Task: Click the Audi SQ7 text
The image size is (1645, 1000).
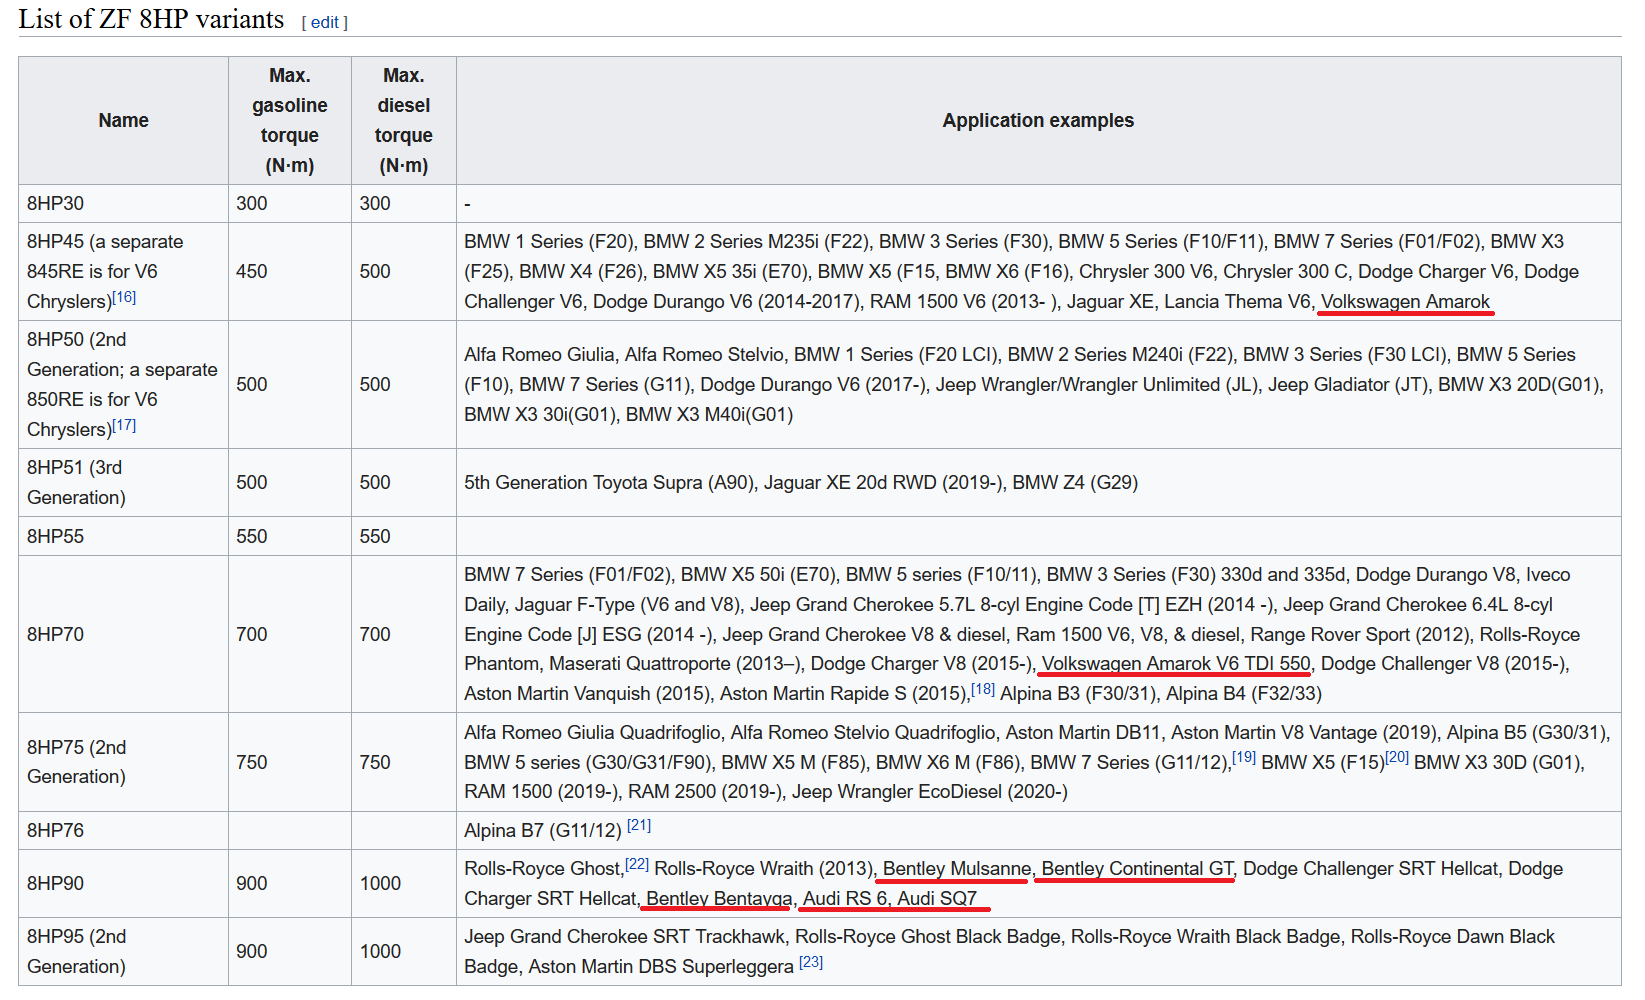Action: (937, 898)
